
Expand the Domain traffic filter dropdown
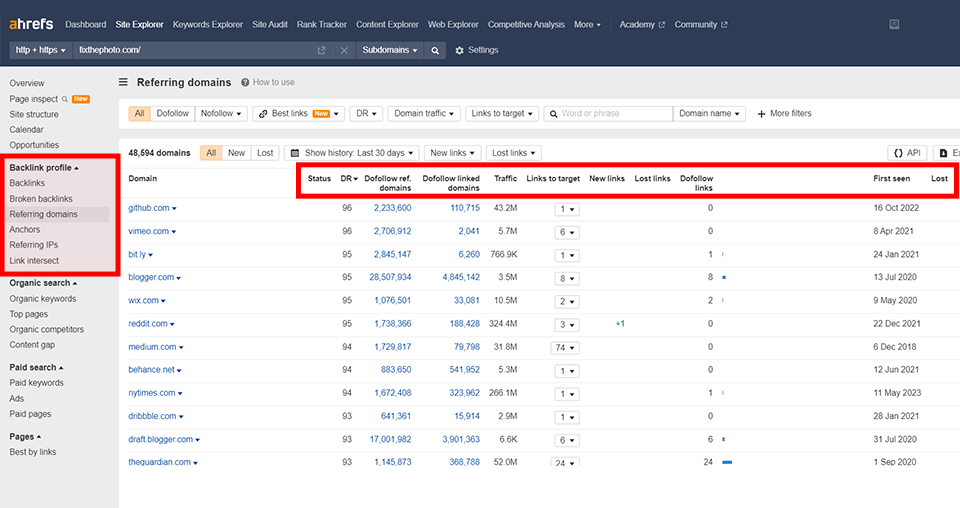[424, 114]
